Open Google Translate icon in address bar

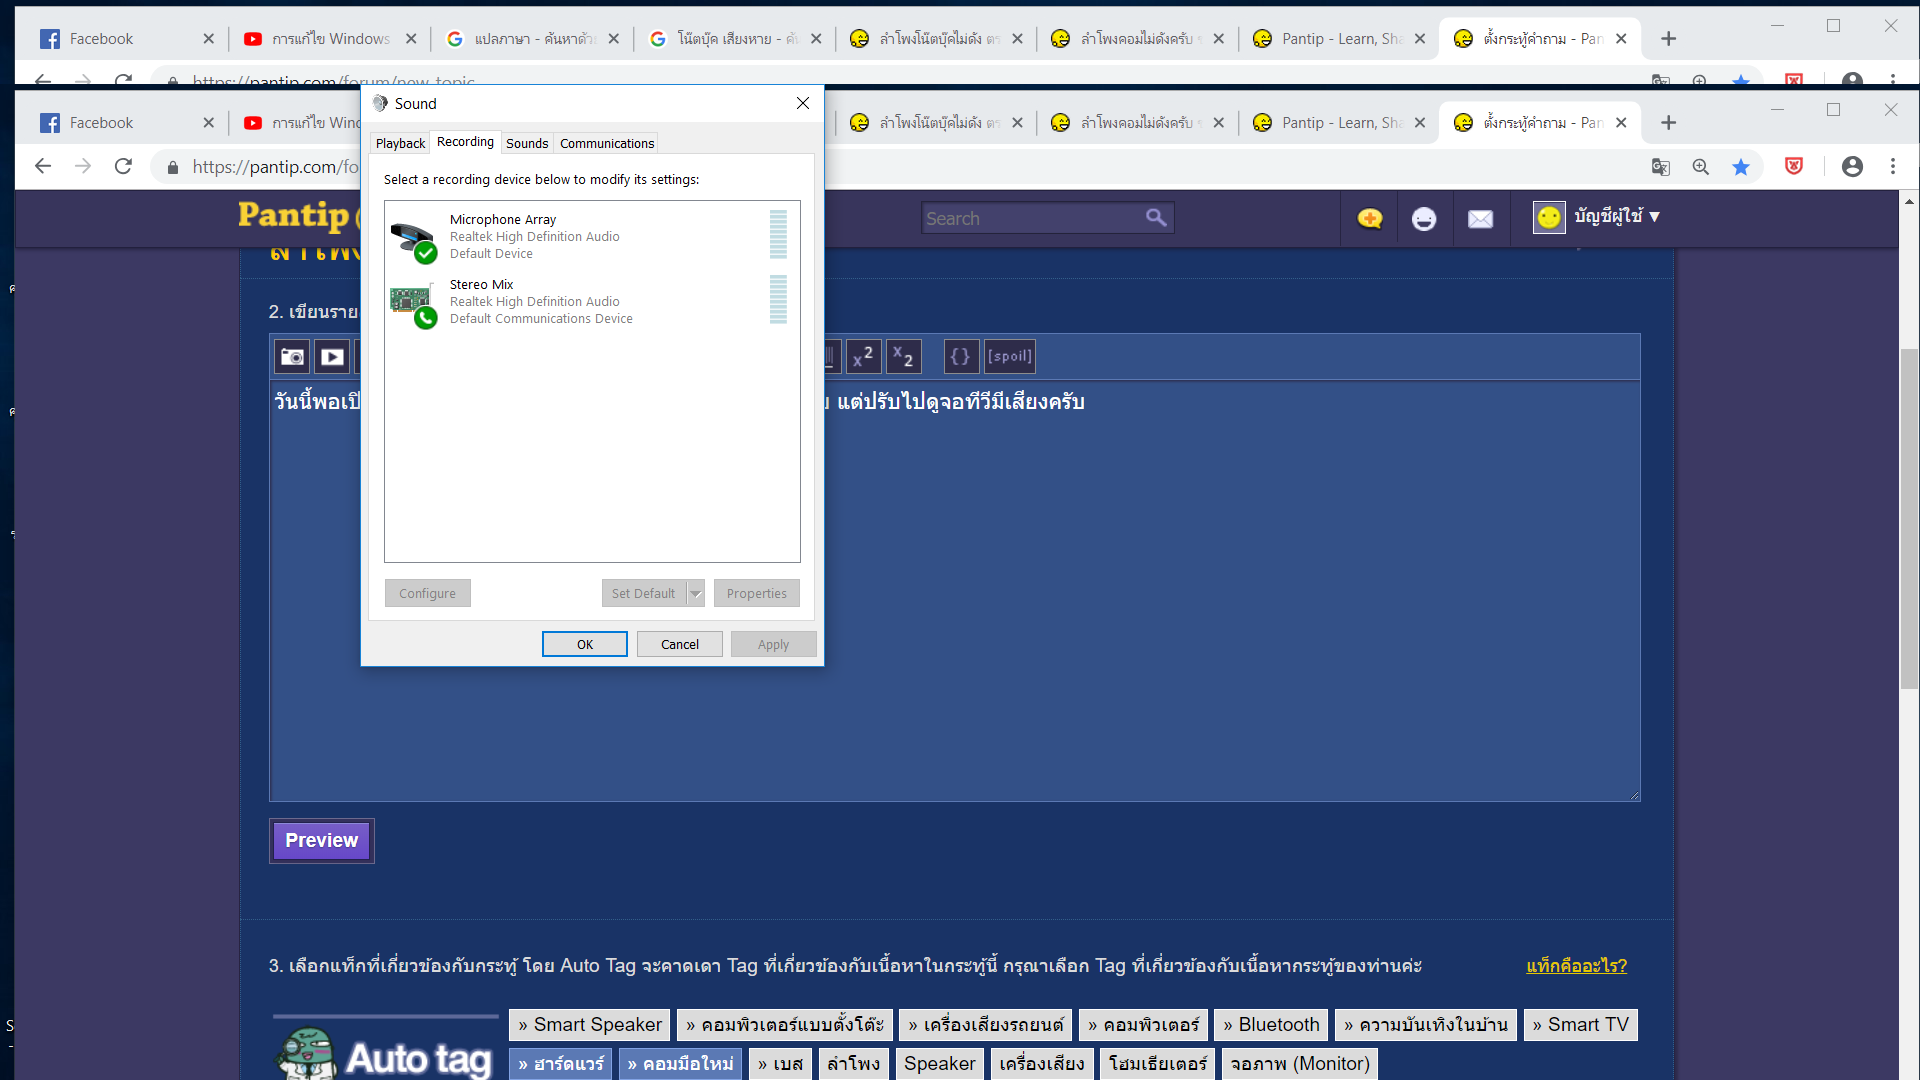pyautogui.click(x=1661, y=167)
